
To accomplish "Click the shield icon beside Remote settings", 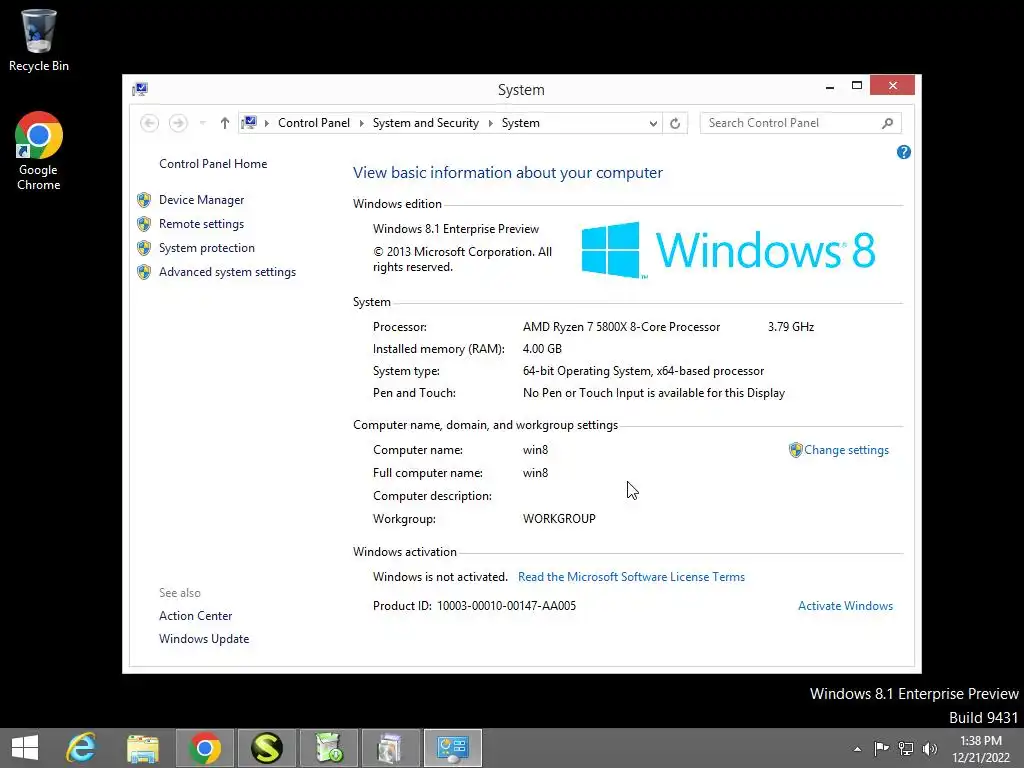I will 144,224.
